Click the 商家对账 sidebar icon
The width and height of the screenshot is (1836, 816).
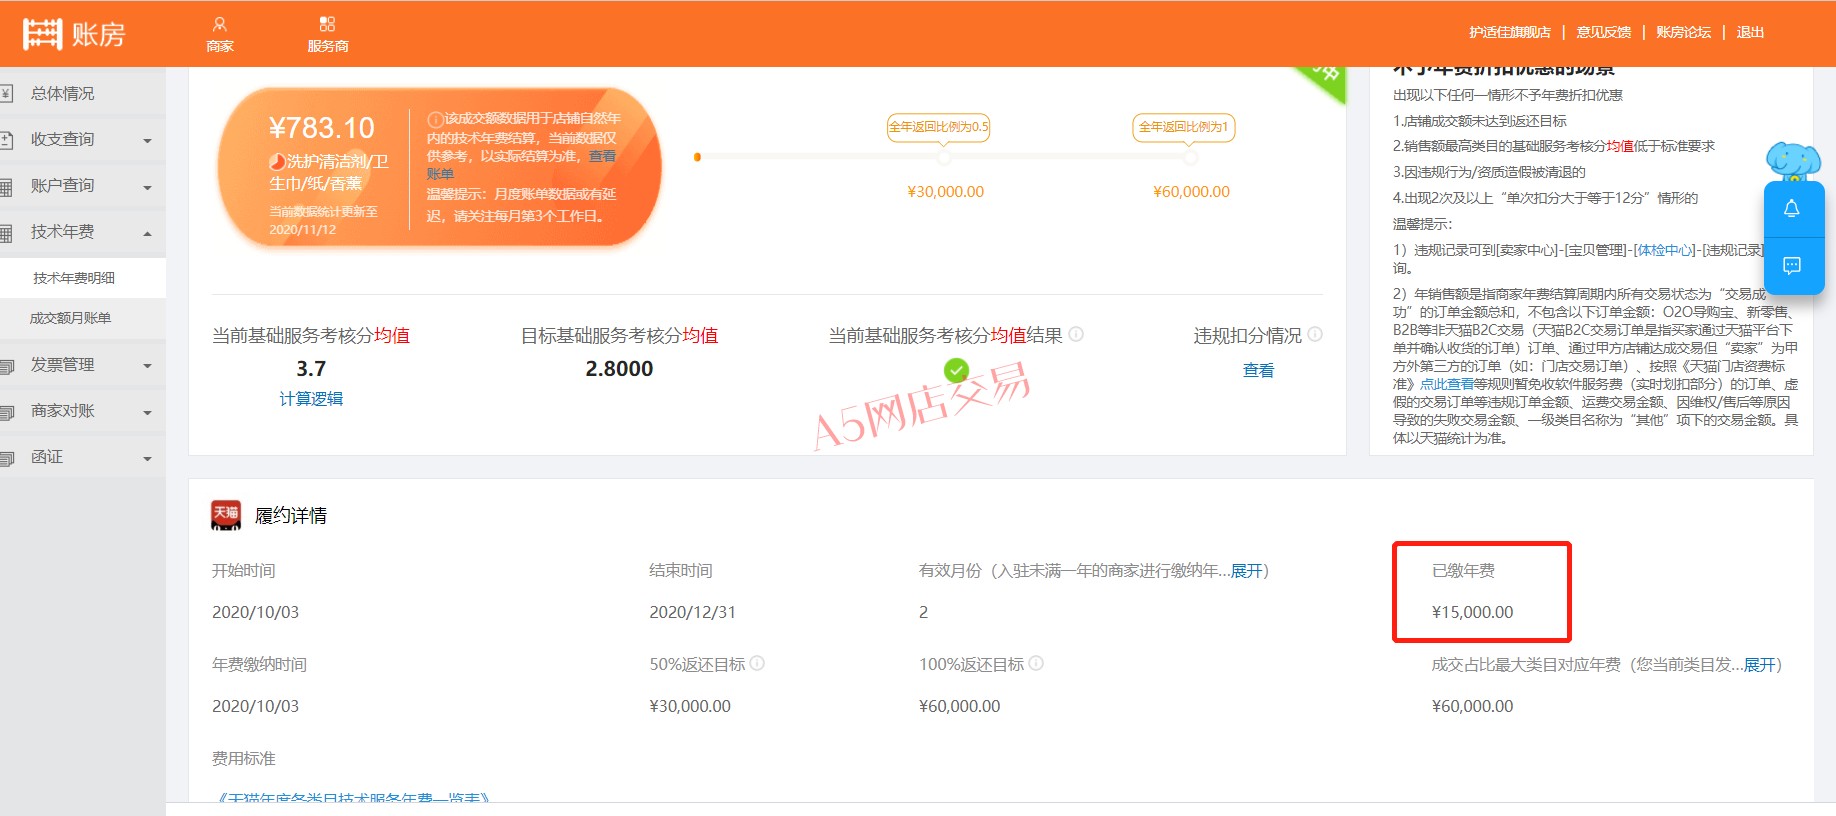tap(6, 412)
